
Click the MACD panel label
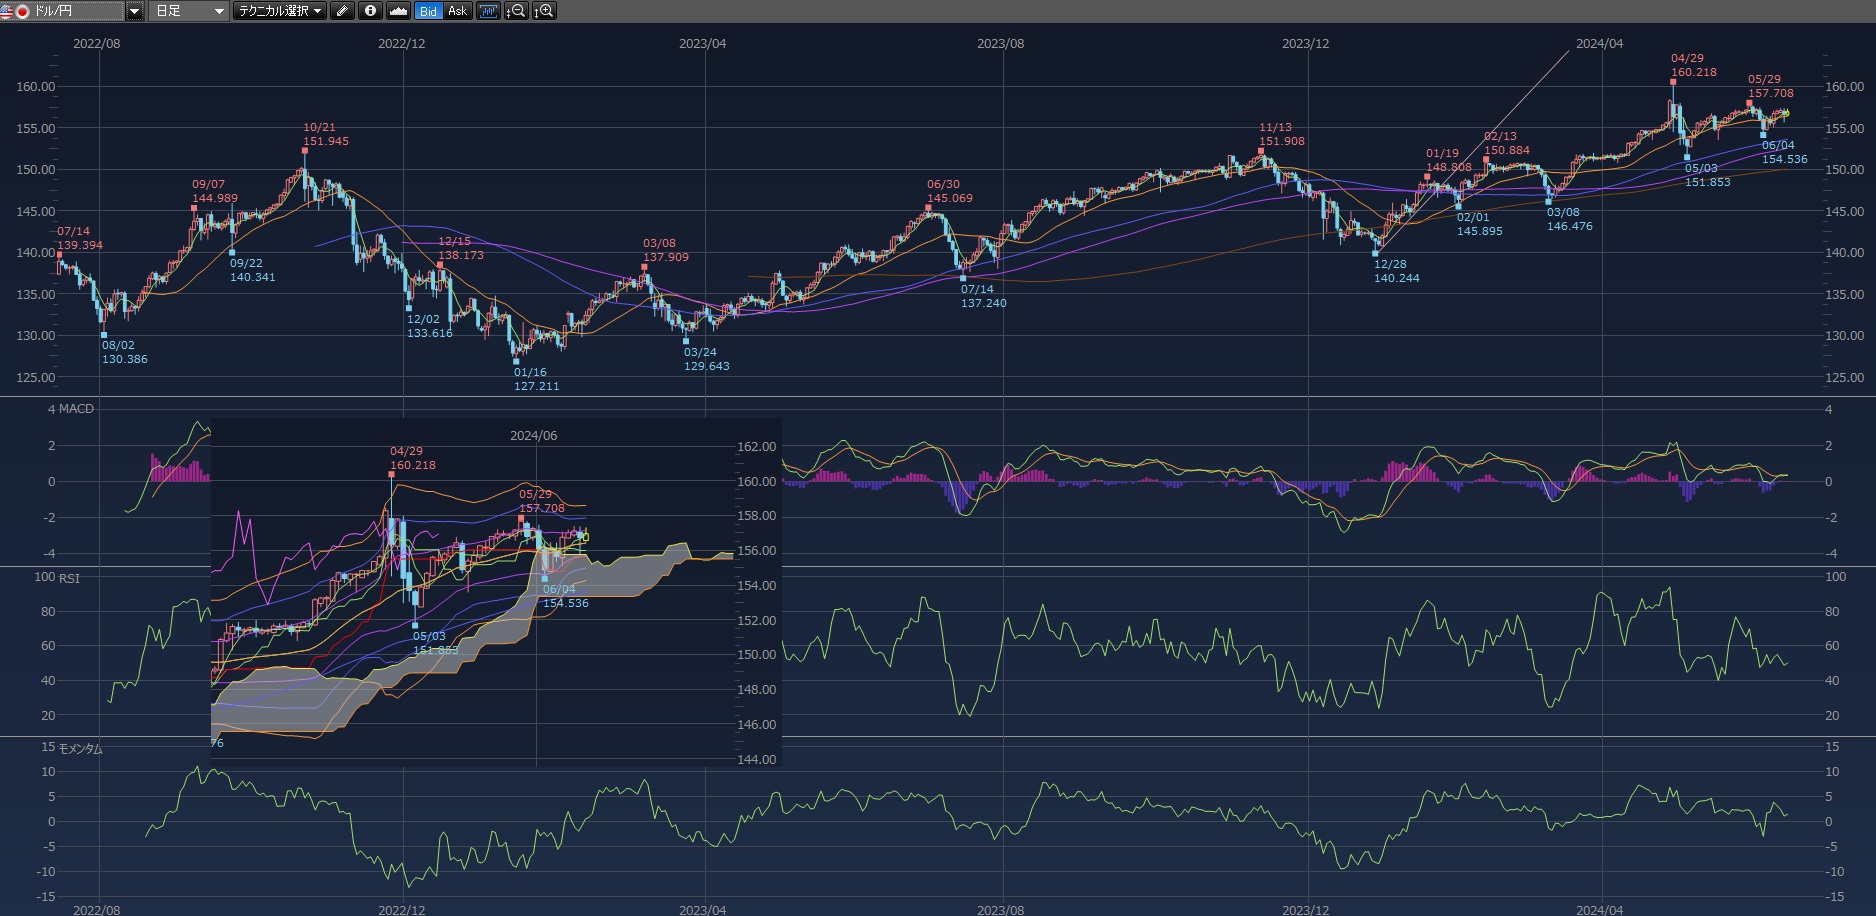75,409
